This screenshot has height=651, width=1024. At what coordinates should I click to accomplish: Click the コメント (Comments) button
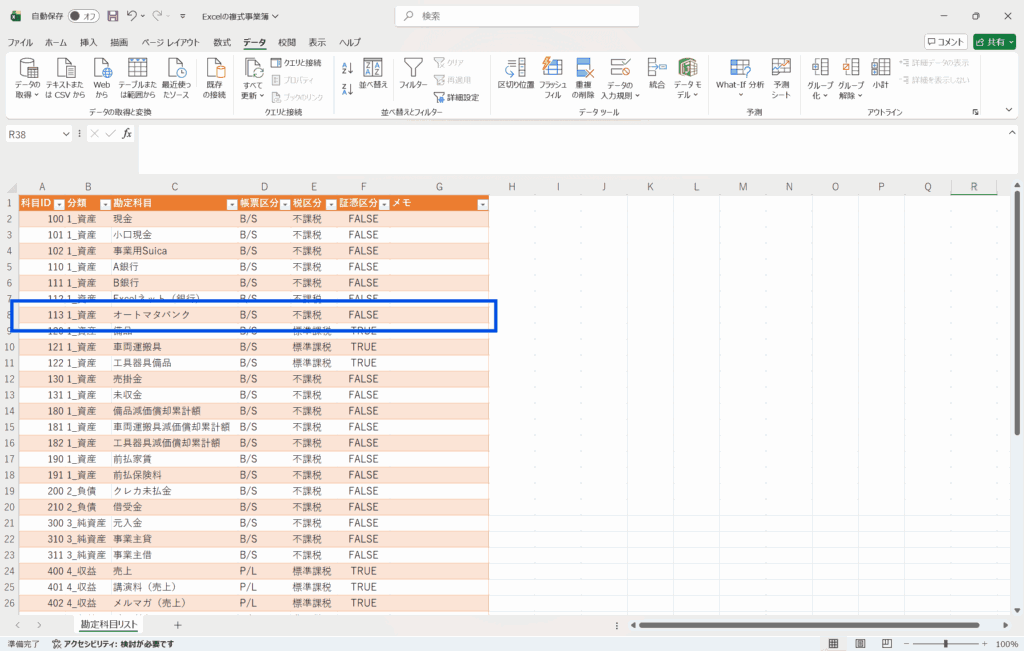point(945,42)
